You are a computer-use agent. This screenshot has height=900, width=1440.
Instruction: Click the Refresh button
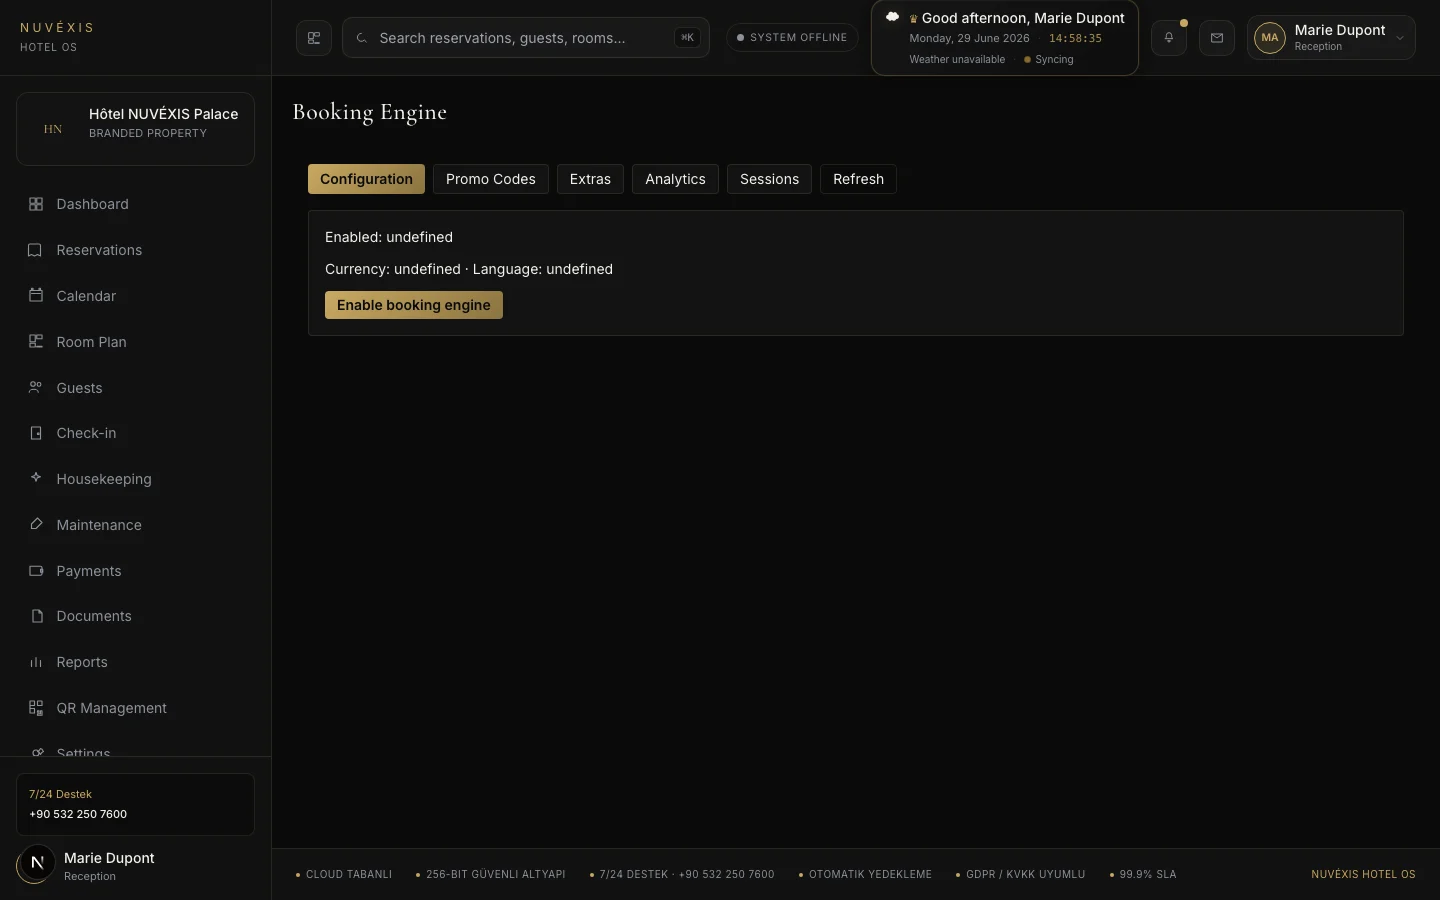pyautogui.click(x=858, y=179)
